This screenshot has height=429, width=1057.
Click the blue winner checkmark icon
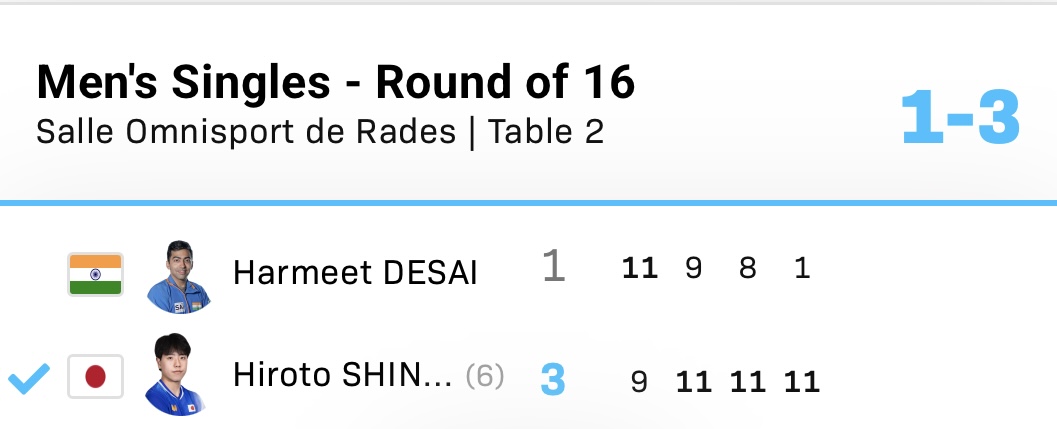30,379
